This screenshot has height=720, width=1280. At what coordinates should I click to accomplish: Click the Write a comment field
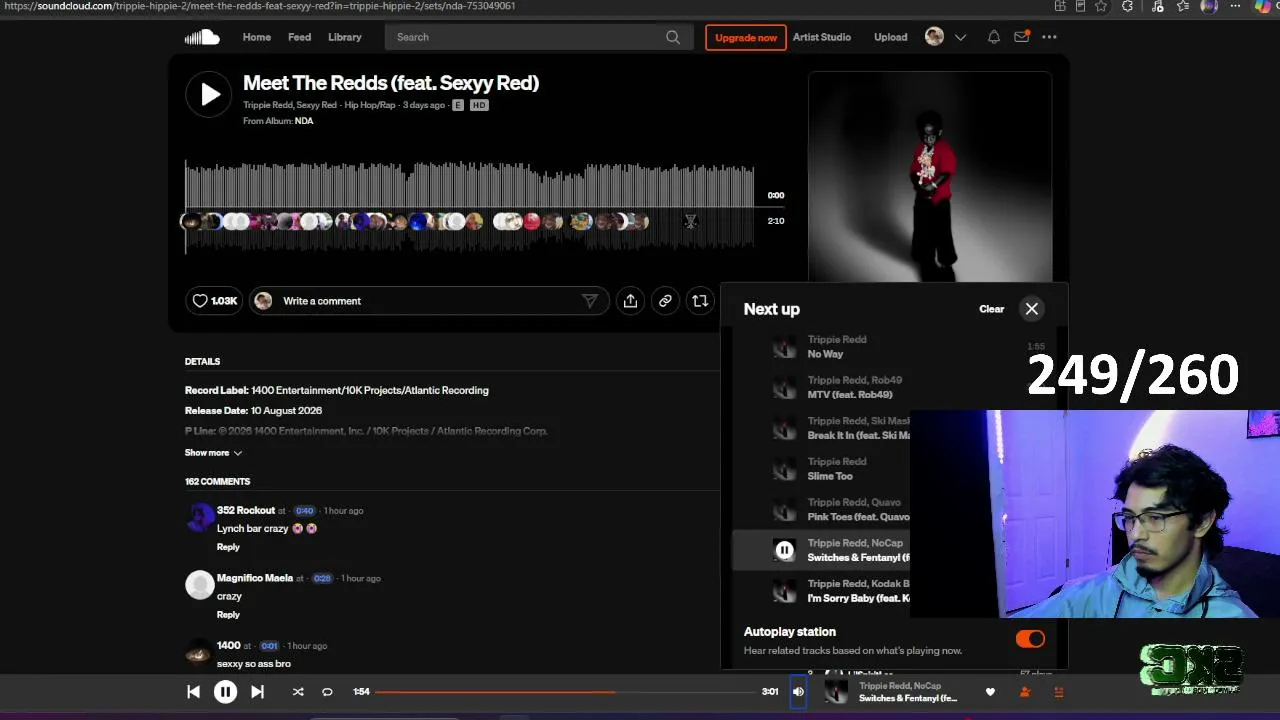click(430, 301)
